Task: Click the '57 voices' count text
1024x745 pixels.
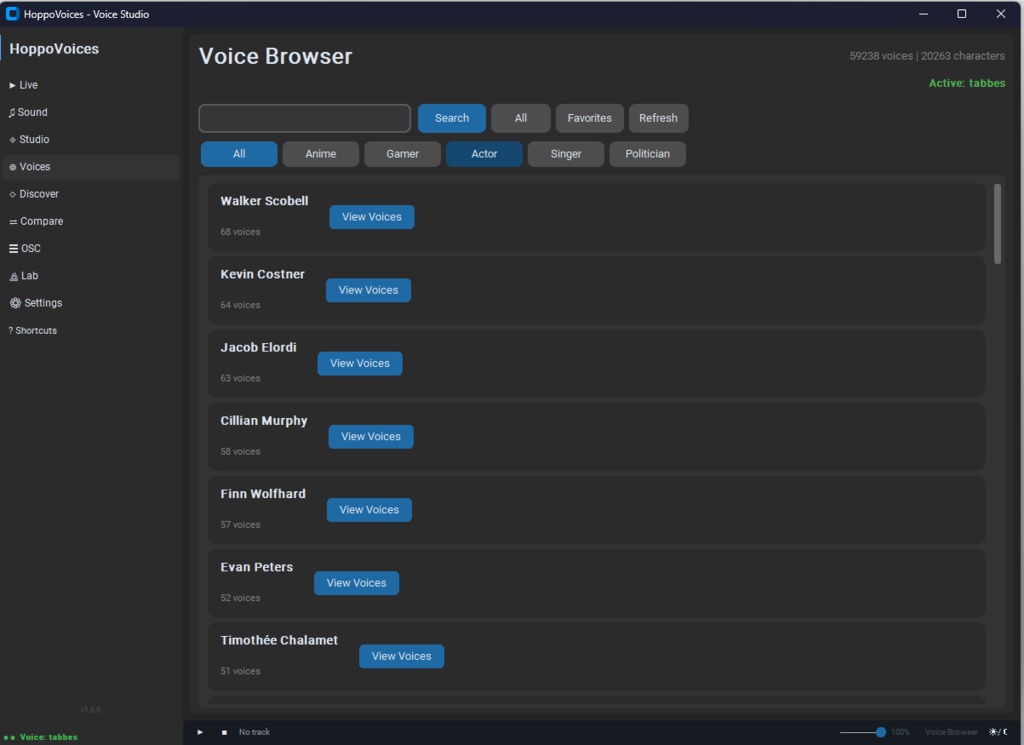Action: 240,524
